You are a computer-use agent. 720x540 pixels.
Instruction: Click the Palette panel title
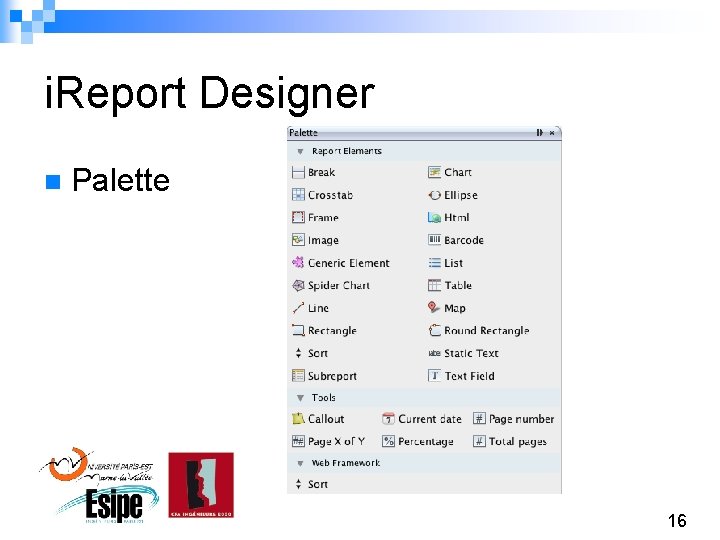pos(303,133)
